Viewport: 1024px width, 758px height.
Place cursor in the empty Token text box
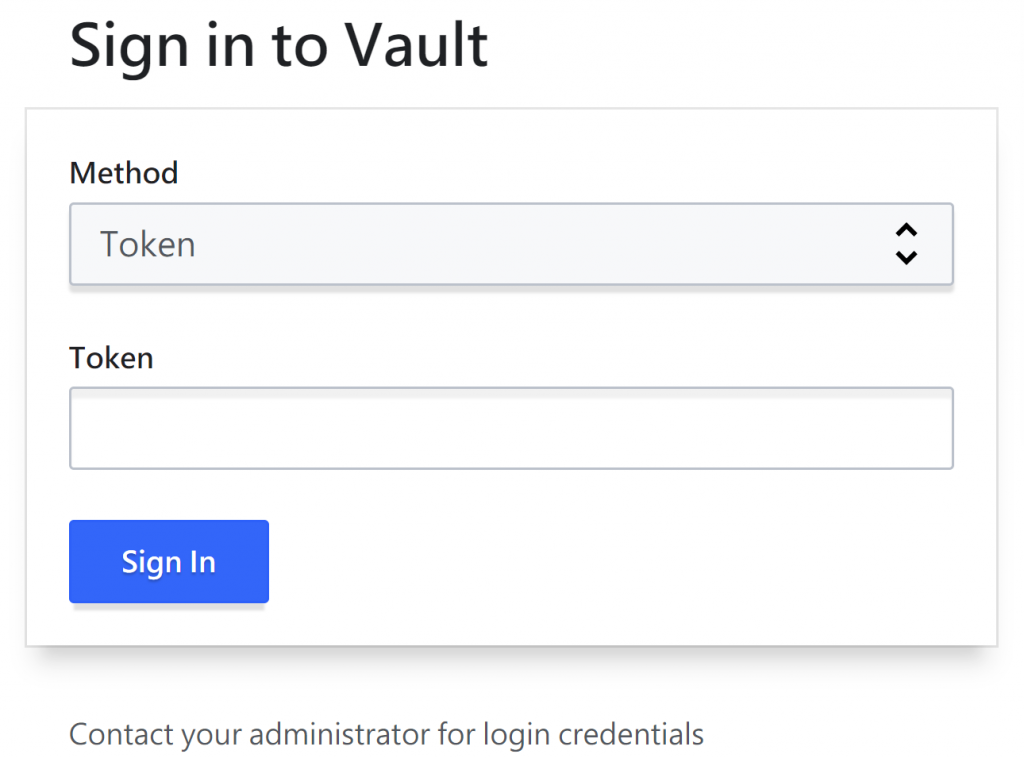(510, 428)
